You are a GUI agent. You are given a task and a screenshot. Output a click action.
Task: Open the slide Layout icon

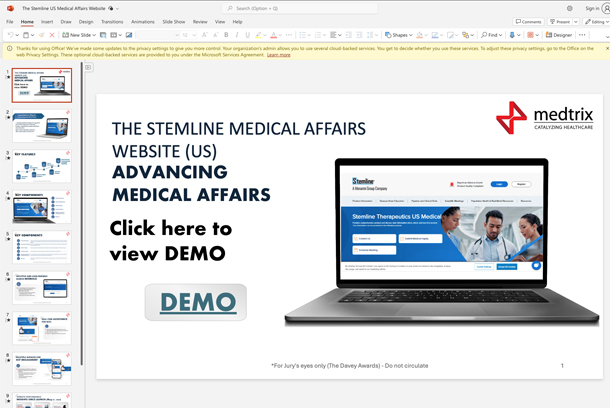point(114,35)
